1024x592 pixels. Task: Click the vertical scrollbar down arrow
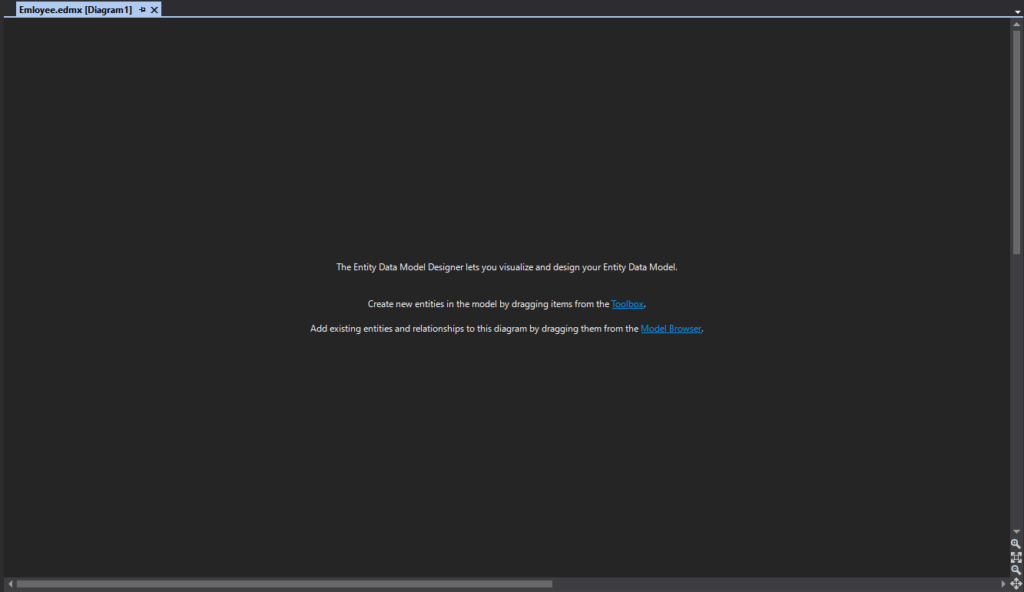(x=1016, y=531)
